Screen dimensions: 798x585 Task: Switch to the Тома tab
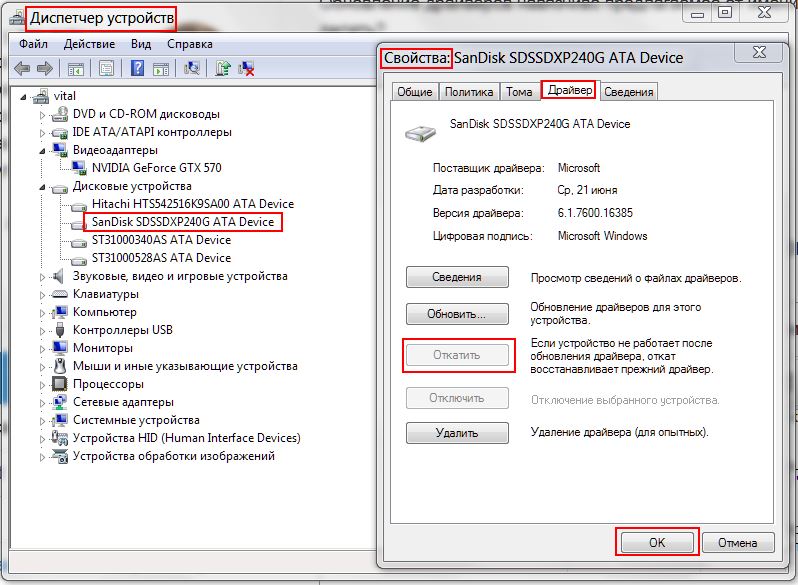519,92
